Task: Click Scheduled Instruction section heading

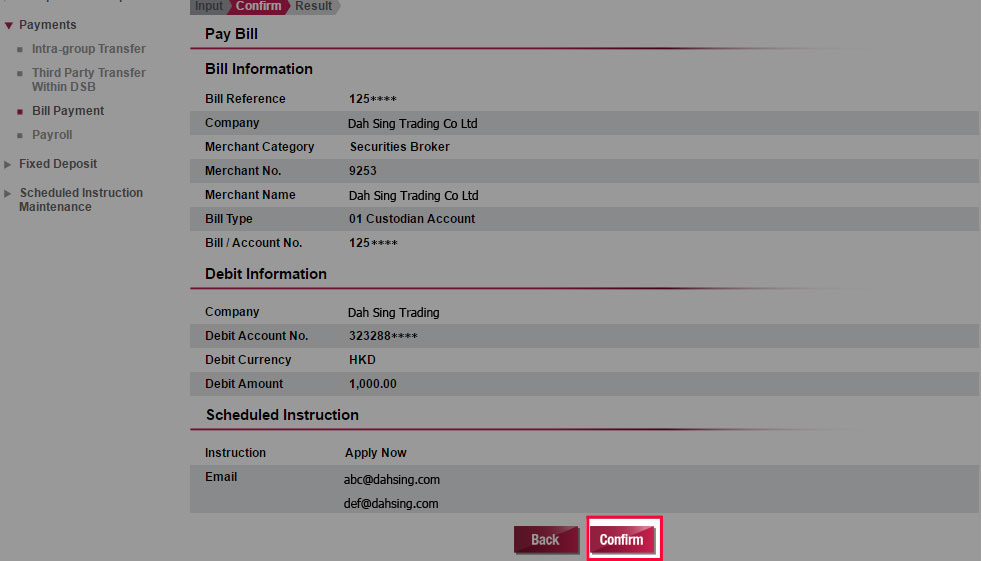Action: coord(282,414)
